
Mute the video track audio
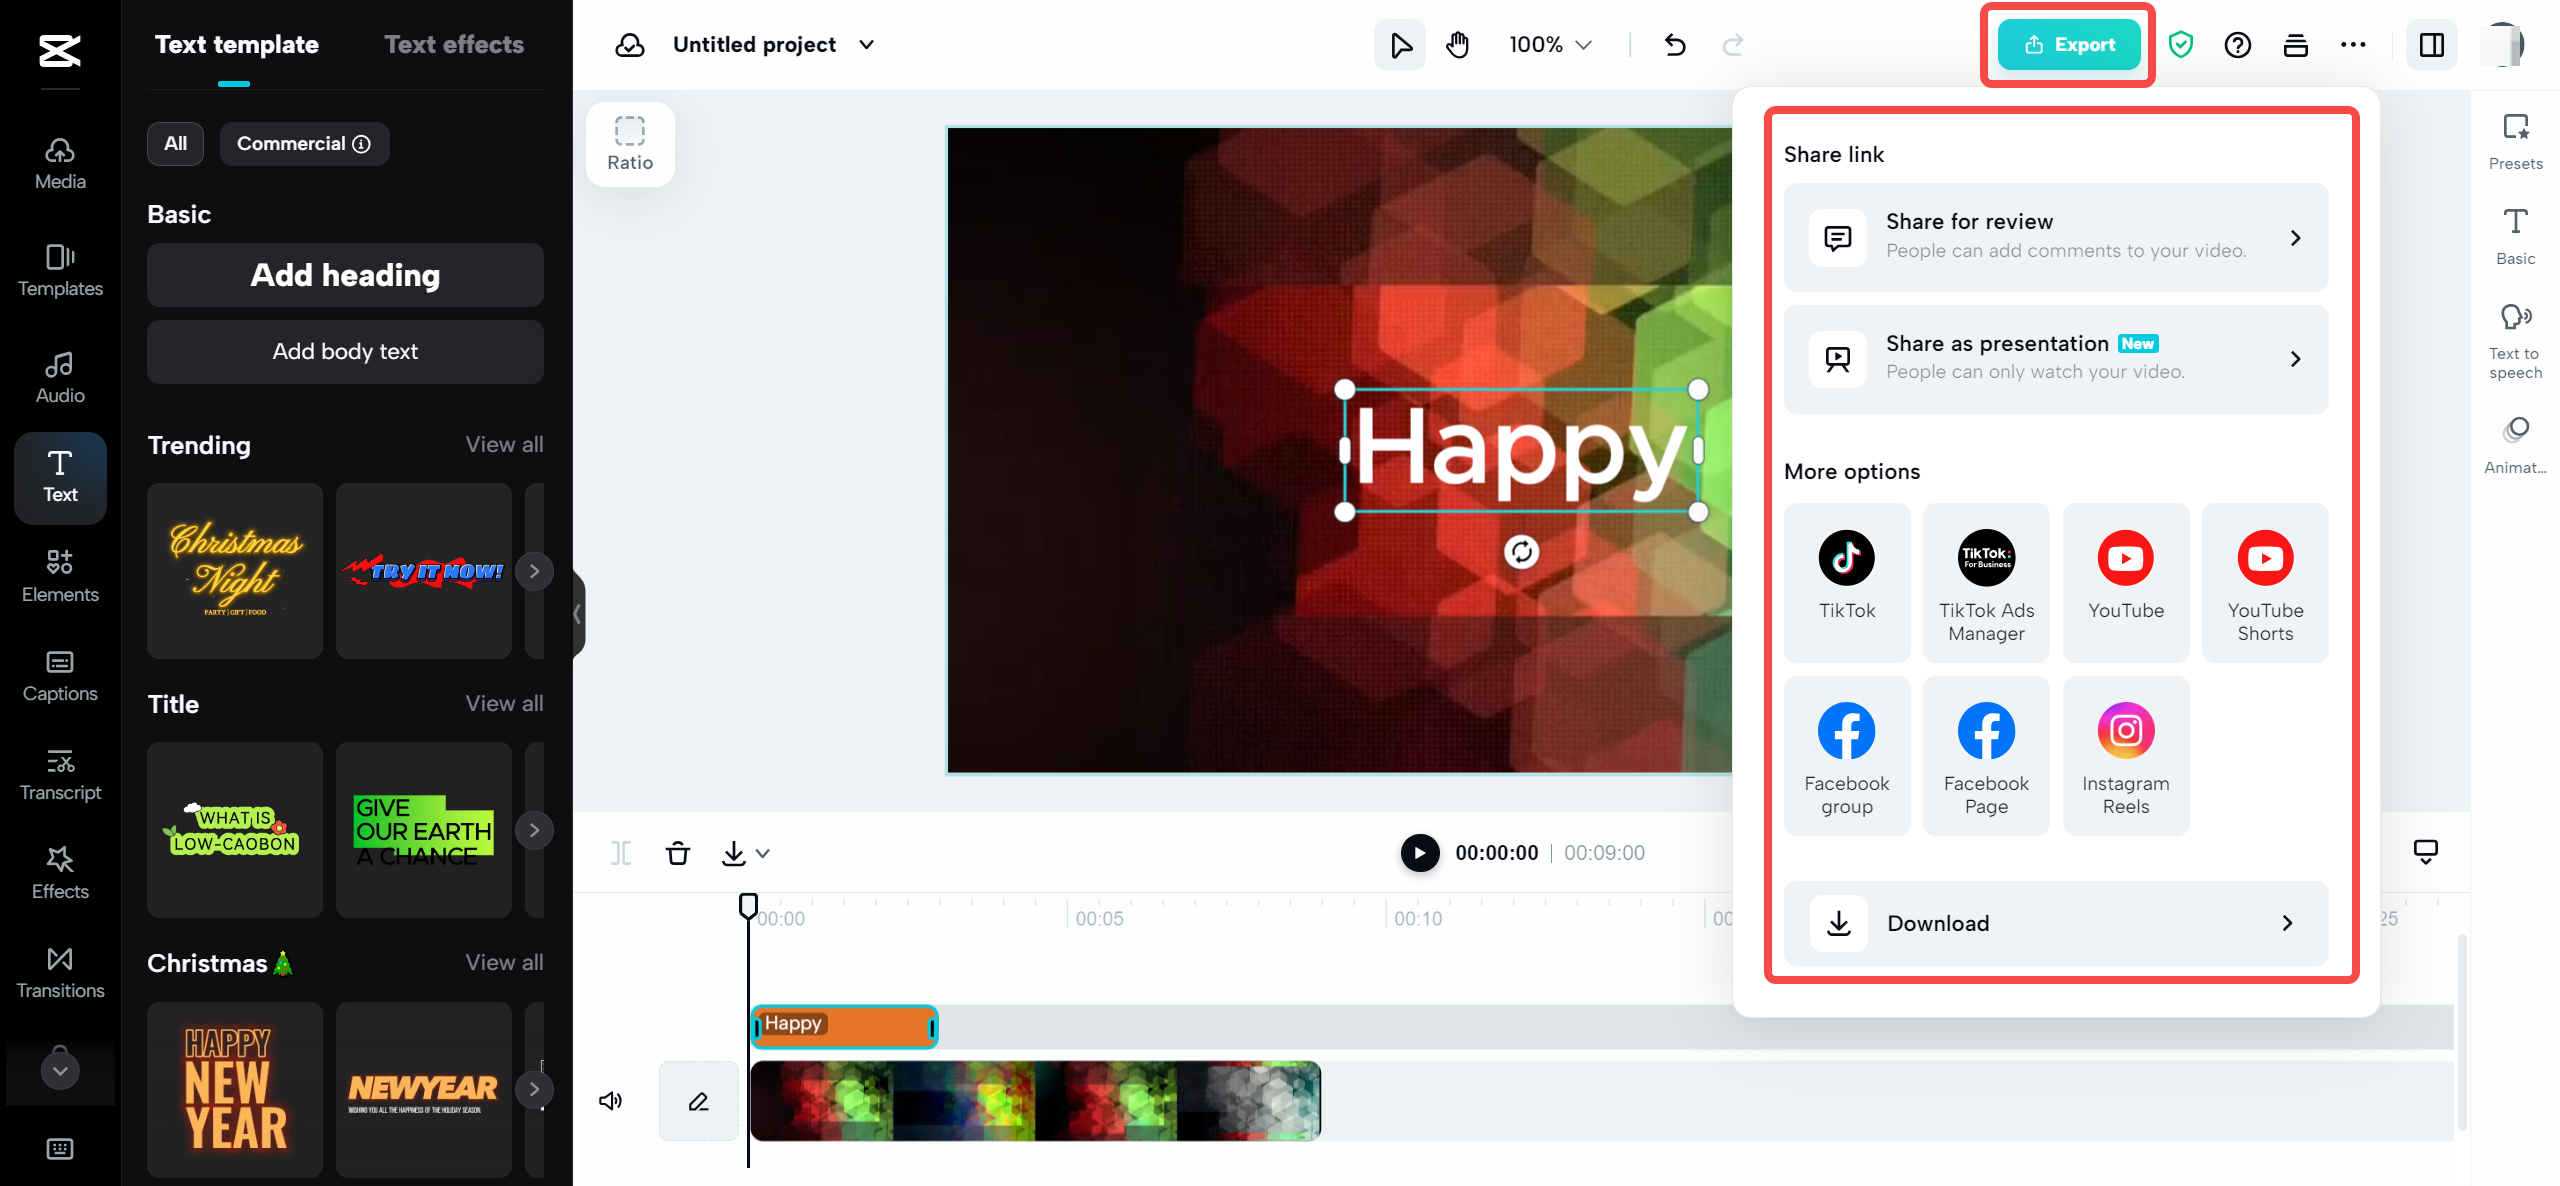coord(610,1100)
